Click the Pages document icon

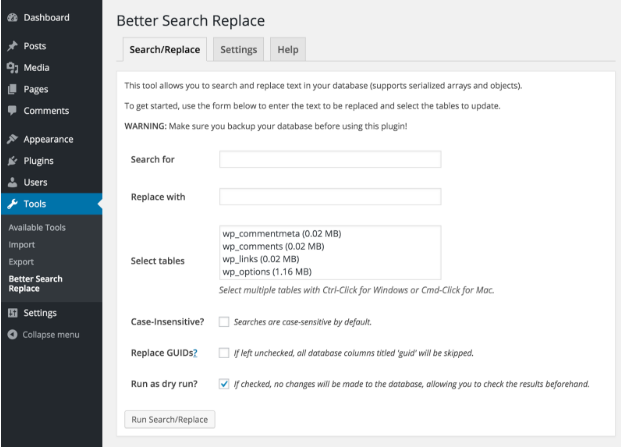pos(13,89)
